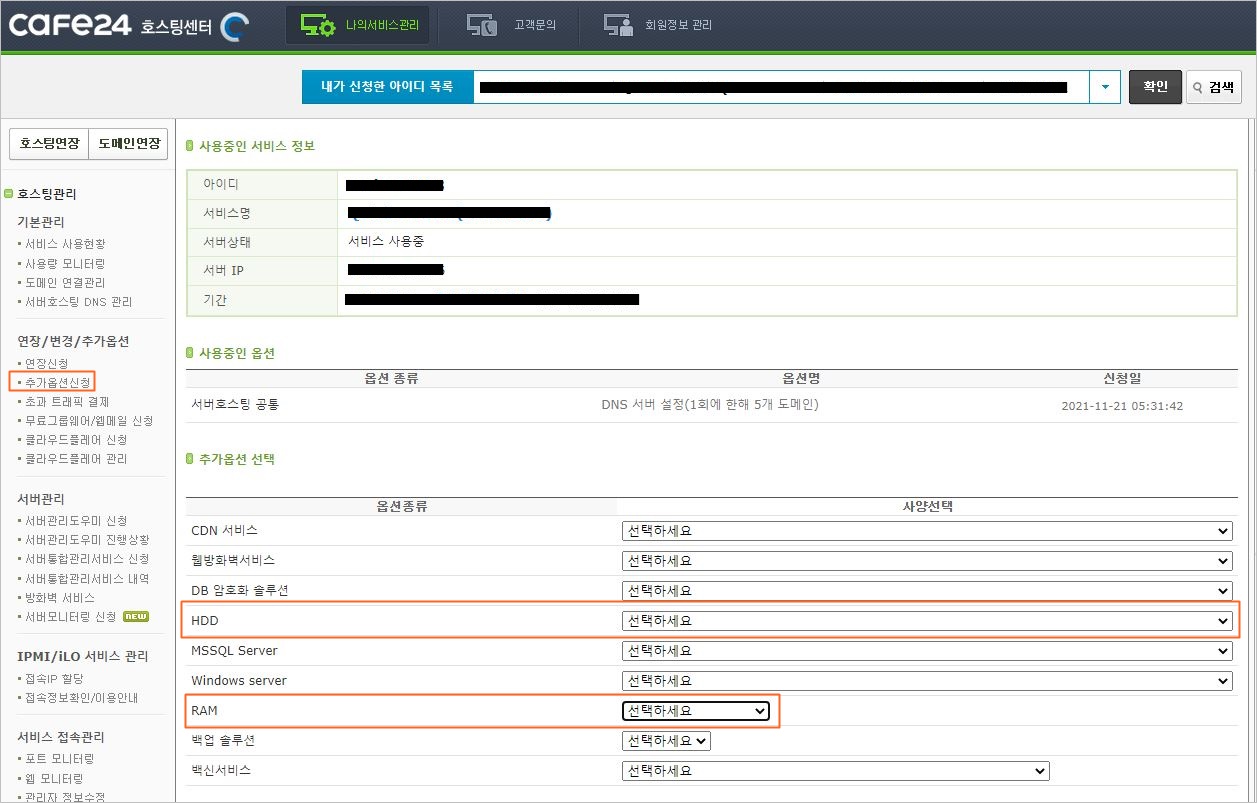The width and height of the screenshot is (1257, 803).
Task: Open 나의서비스관리 top menu
Action: [358, 25]
